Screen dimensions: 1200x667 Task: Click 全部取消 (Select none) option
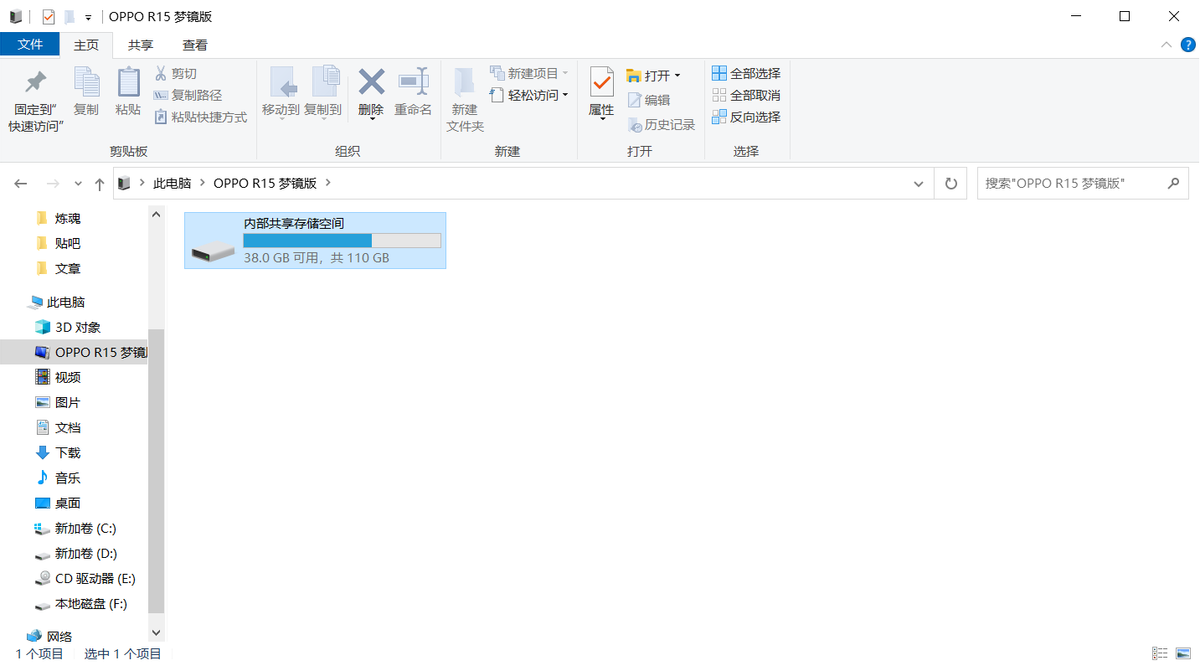[745, 95]
